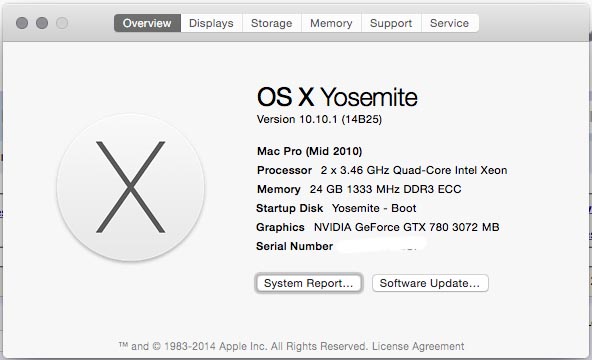Select the Mac Pro (Mid 2010) model text
This screenshot has height=360, width=592.
pos(310,151)
